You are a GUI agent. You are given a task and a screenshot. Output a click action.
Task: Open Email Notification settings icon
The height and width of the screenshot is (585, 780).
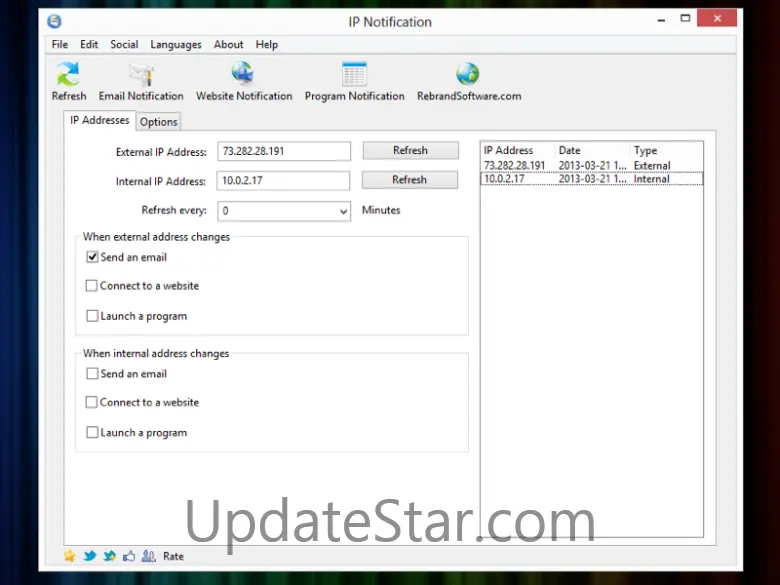pyautogui.click(x=141, y=75)
